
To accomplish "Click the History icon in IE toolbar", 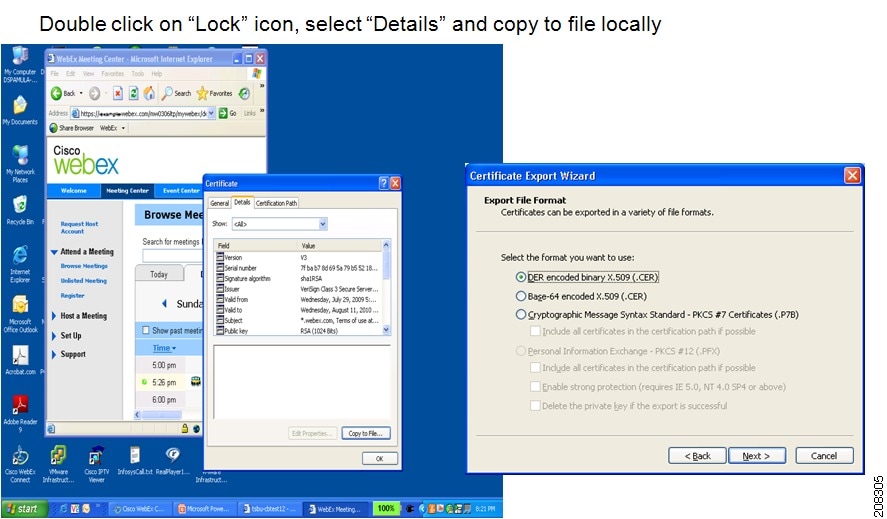I will 244,93.
